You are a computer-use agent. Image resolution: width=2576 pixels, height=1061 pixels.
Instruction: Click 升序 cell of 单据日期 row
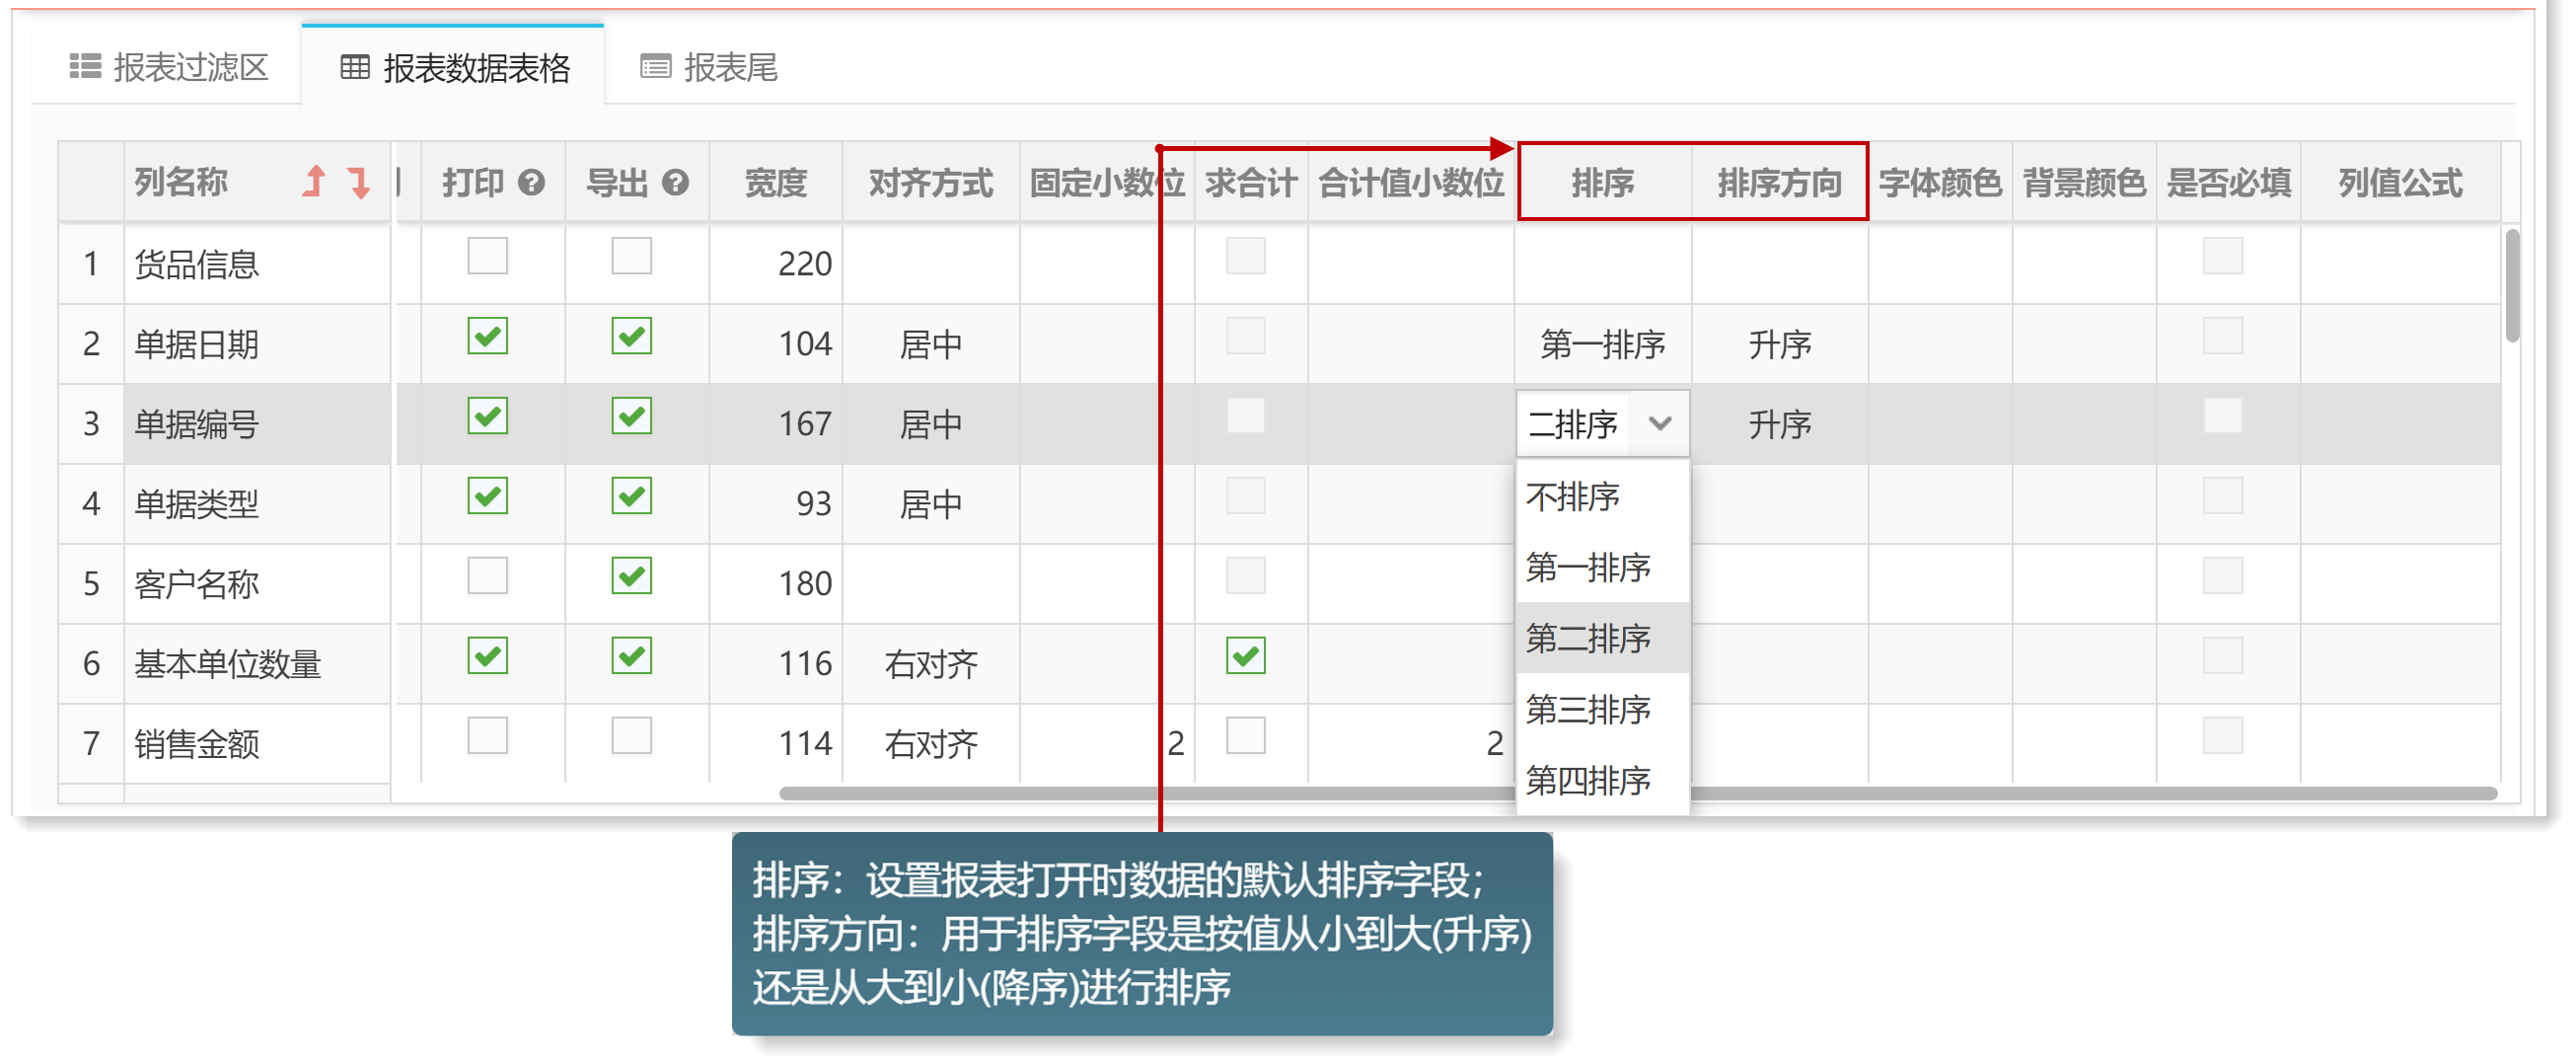1780,344
